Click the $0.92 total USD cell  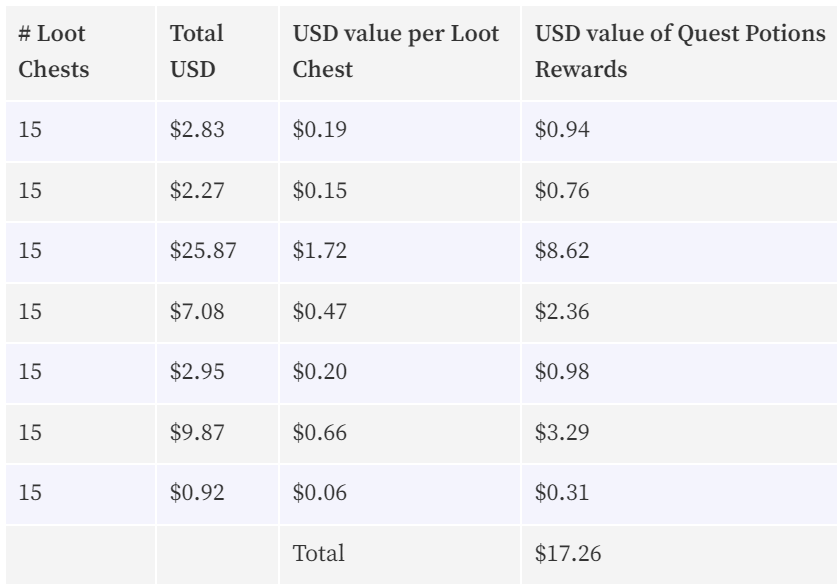point(218,494)
